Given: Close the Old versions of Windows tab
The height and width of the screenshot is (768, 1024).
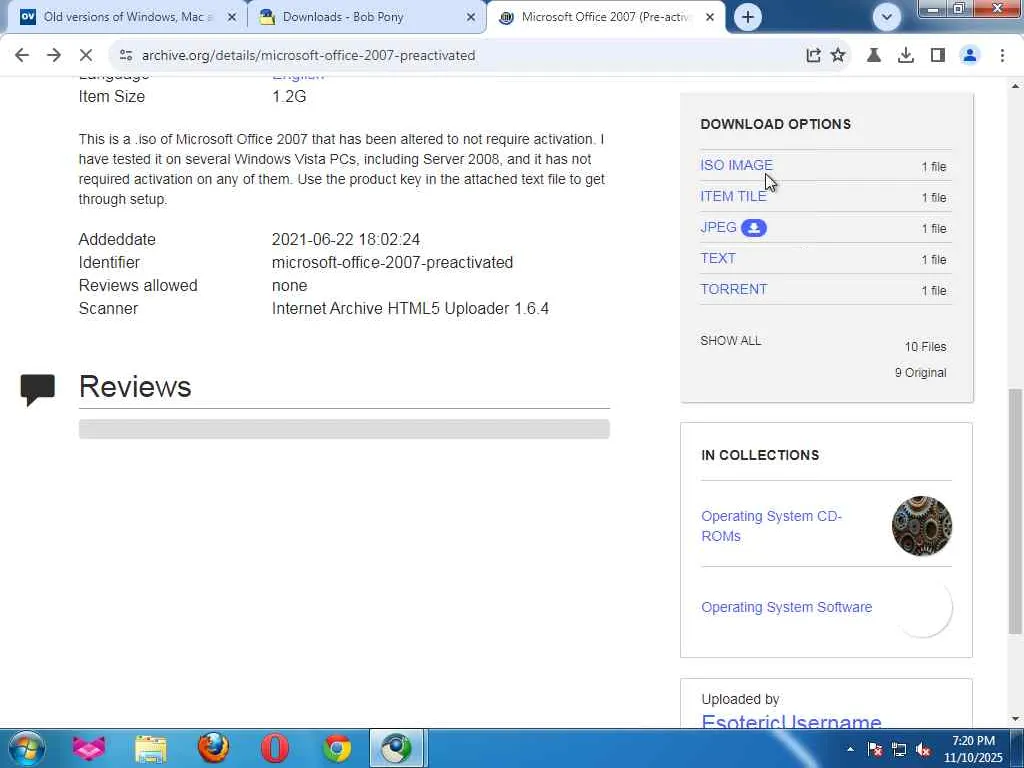Looking at the screenshot, I should click(x=232, y=18).
